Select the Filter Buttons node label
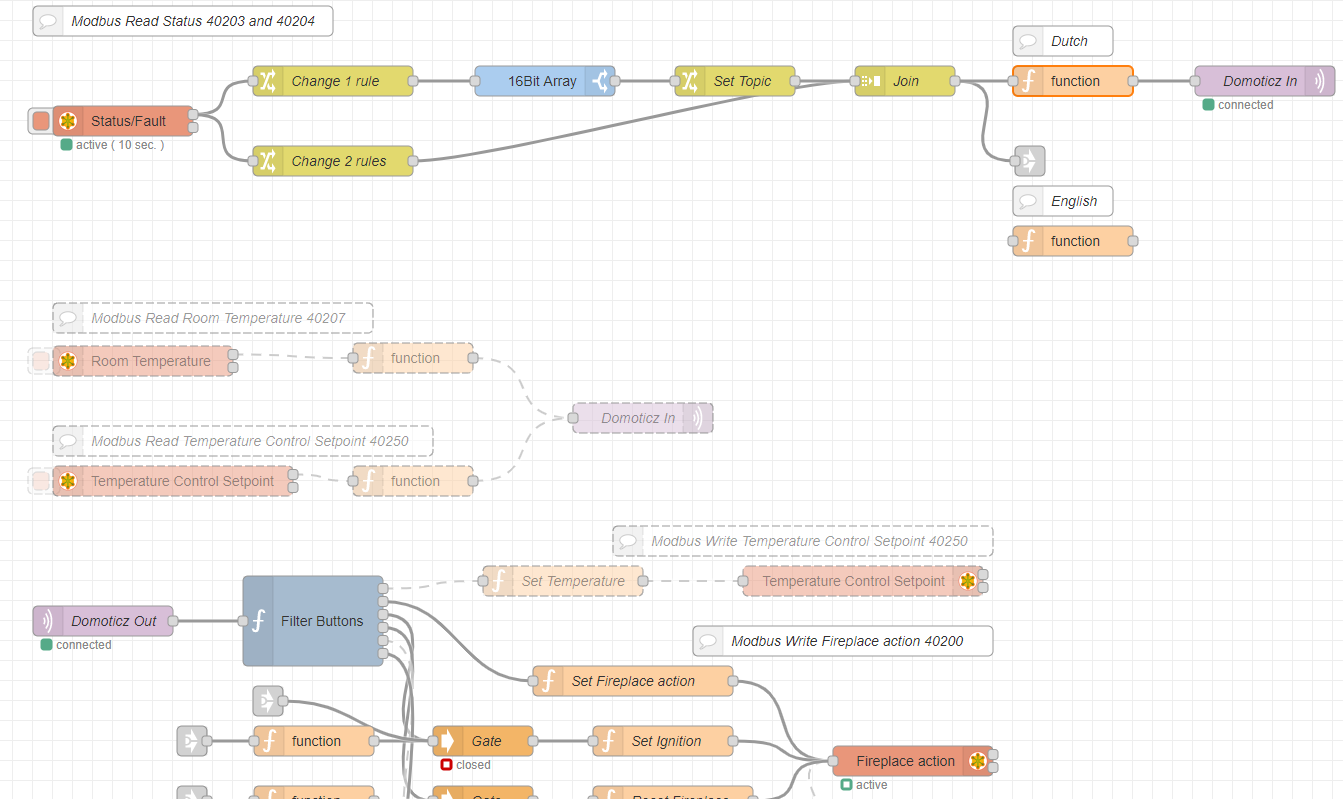 (x=322, y=621)
